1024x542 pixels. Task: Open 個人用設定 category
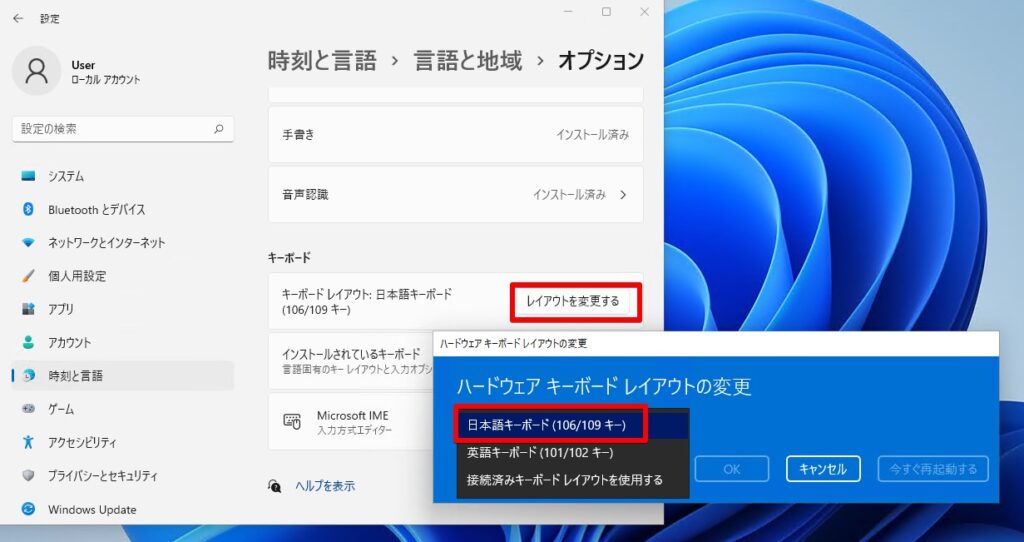coord(123,276)
